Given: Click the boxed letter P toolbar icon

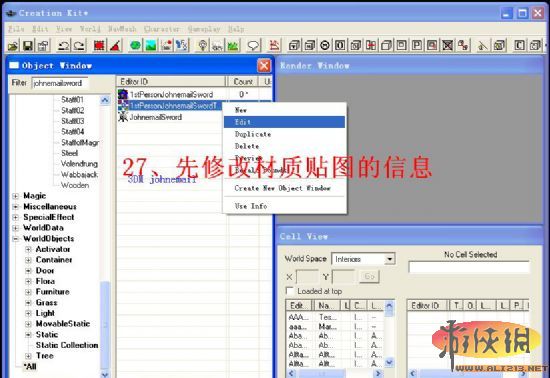Looking at the screenshot, I should pos(417,45).
